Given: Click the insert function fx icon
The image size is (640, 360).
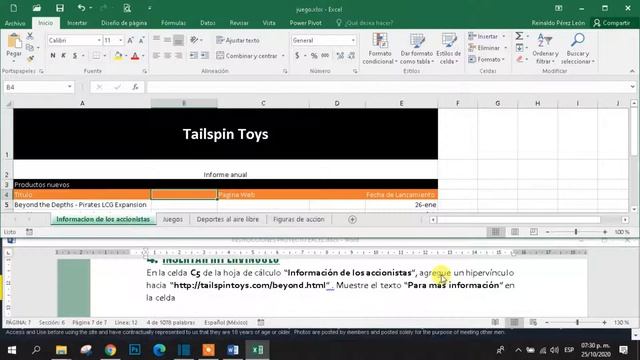Looking at the screenshot, I should tap(135, 87).
